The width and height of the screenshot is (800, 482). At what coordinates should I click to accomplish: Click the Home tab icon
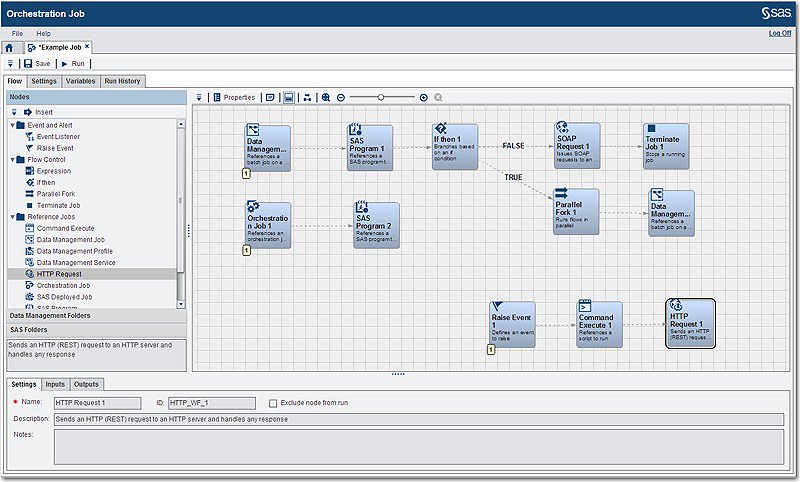pos(9,48)
